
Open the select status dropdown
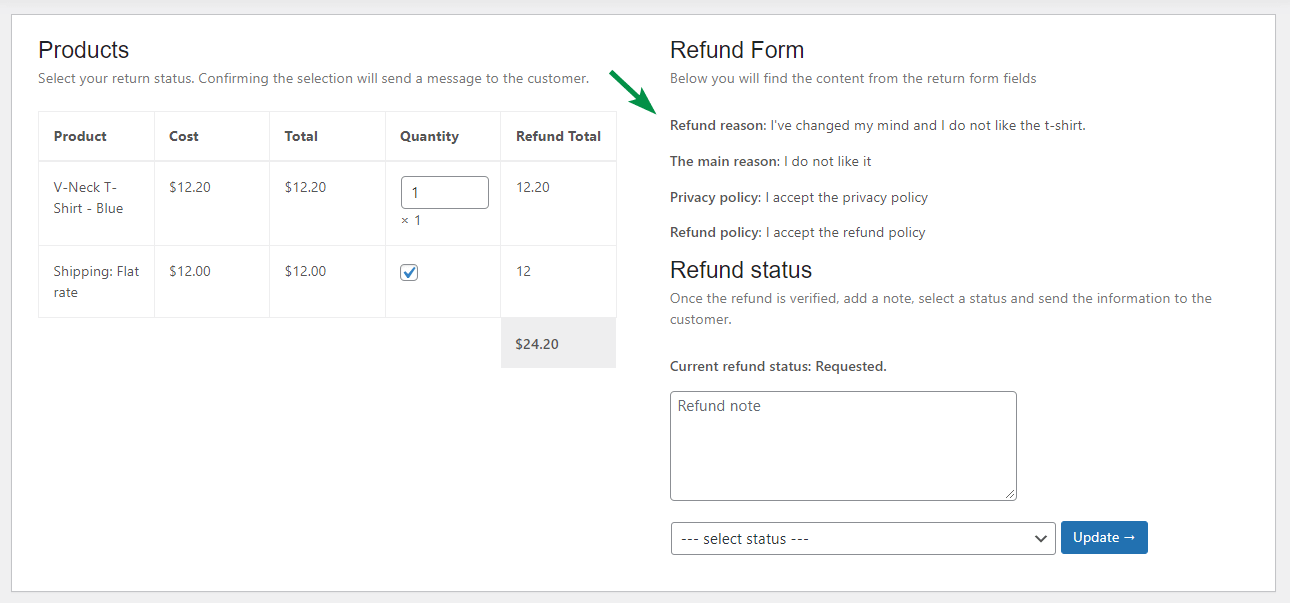tap(863, 538)
